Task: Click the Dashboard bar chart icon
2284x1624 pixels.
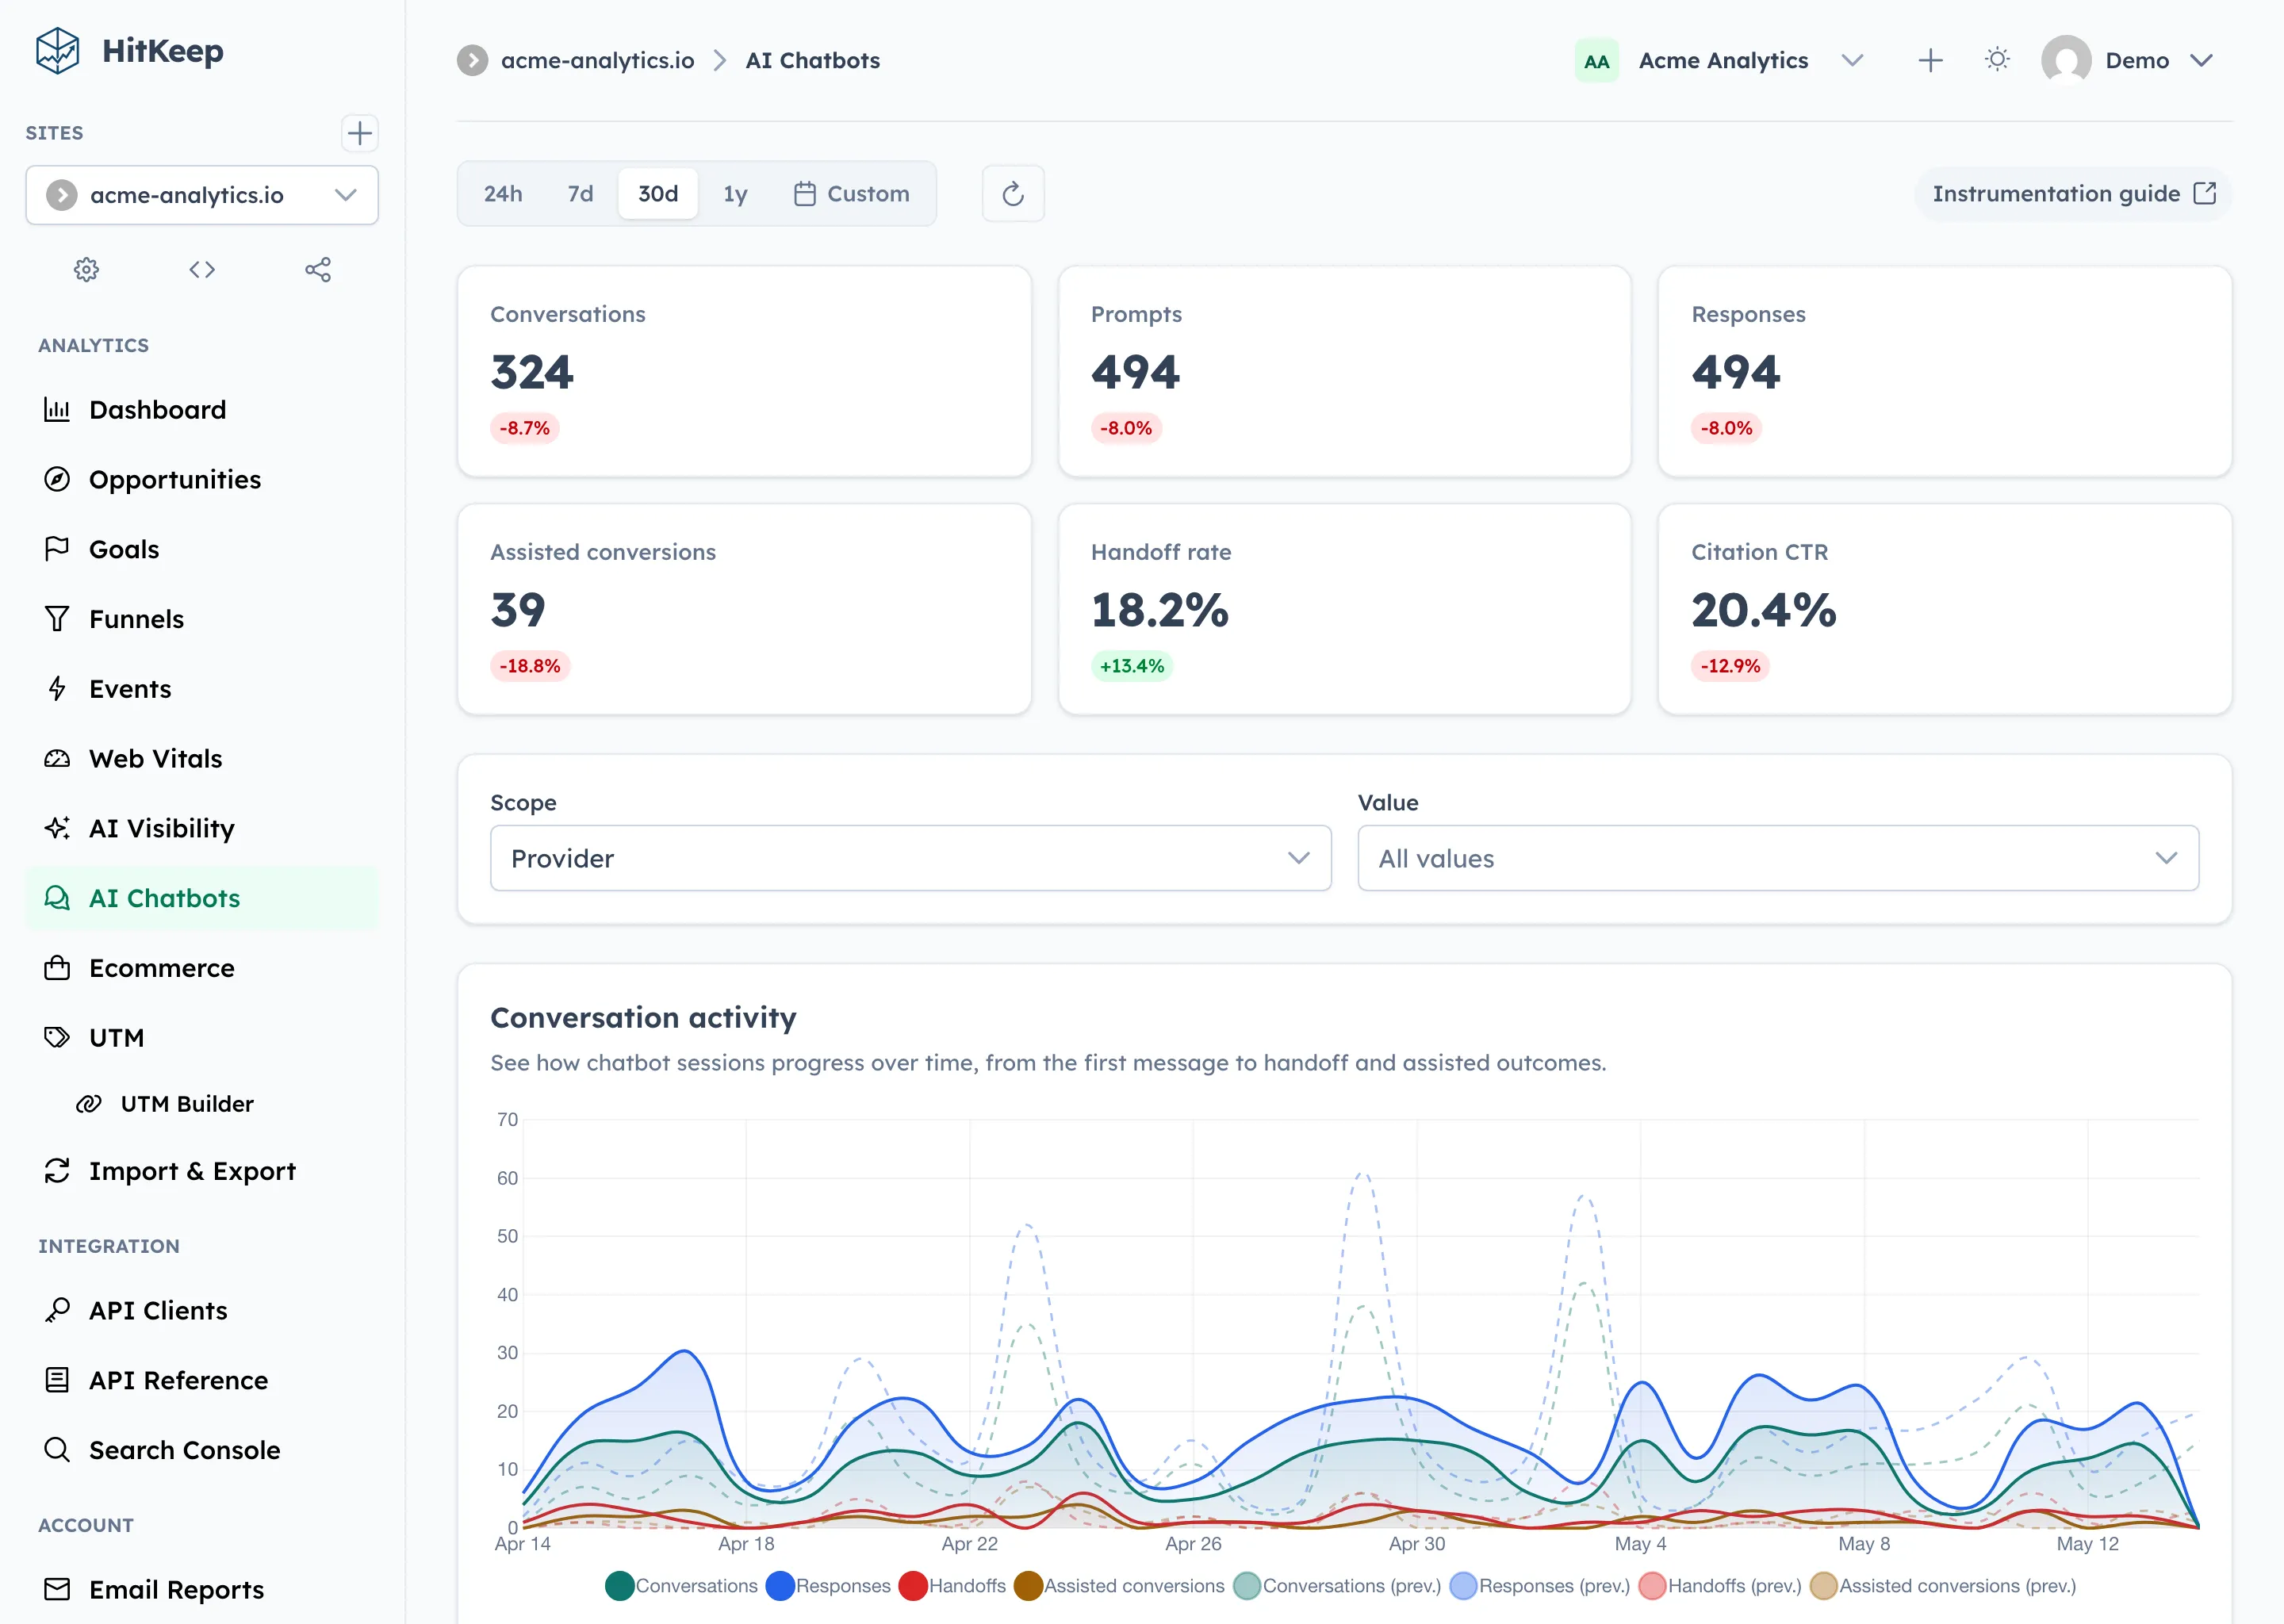Action: [57, 409]
